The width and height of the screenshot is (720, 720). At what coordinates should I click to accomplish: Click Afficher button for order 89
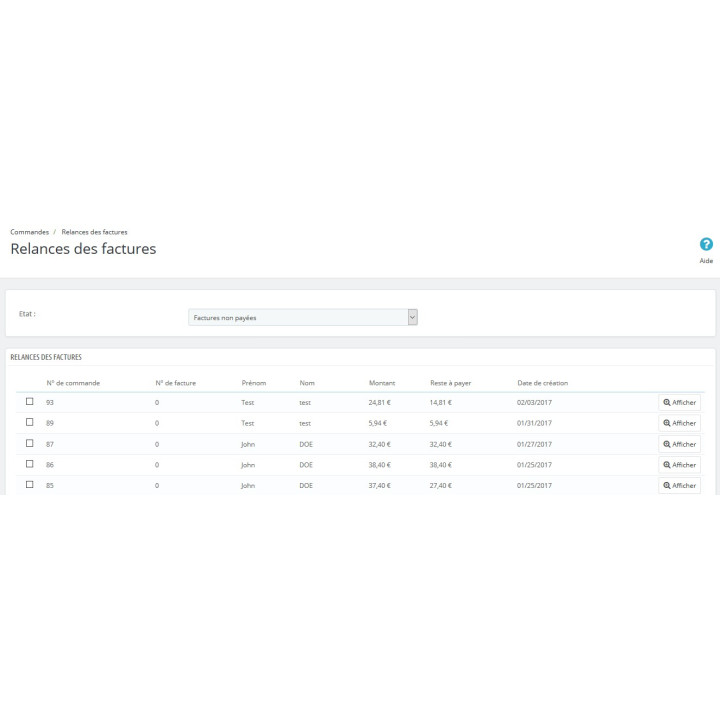[679, 423]
